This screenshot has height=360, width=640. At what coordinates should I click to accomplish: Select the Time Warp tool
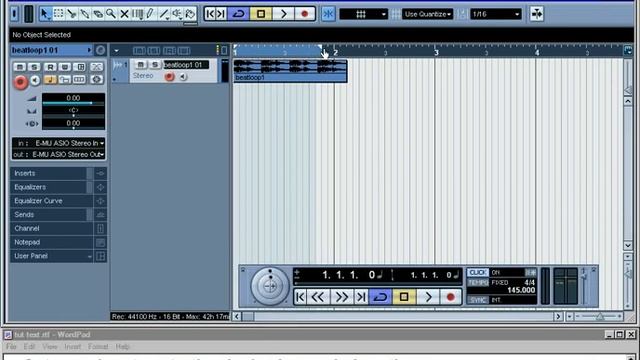coord(138,14)
